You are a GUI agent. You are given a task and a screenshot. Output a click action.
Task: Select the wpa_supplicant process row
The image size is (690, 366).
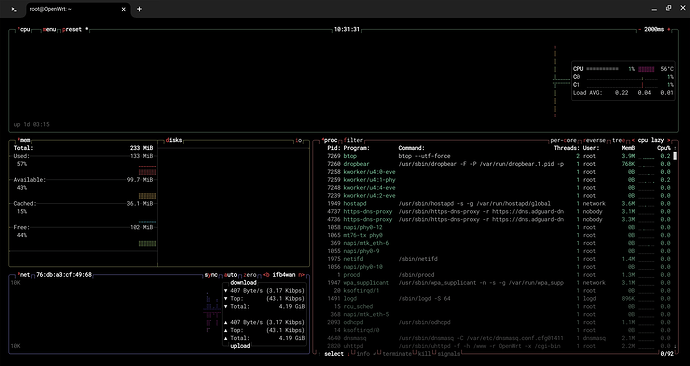pos(497,283)
